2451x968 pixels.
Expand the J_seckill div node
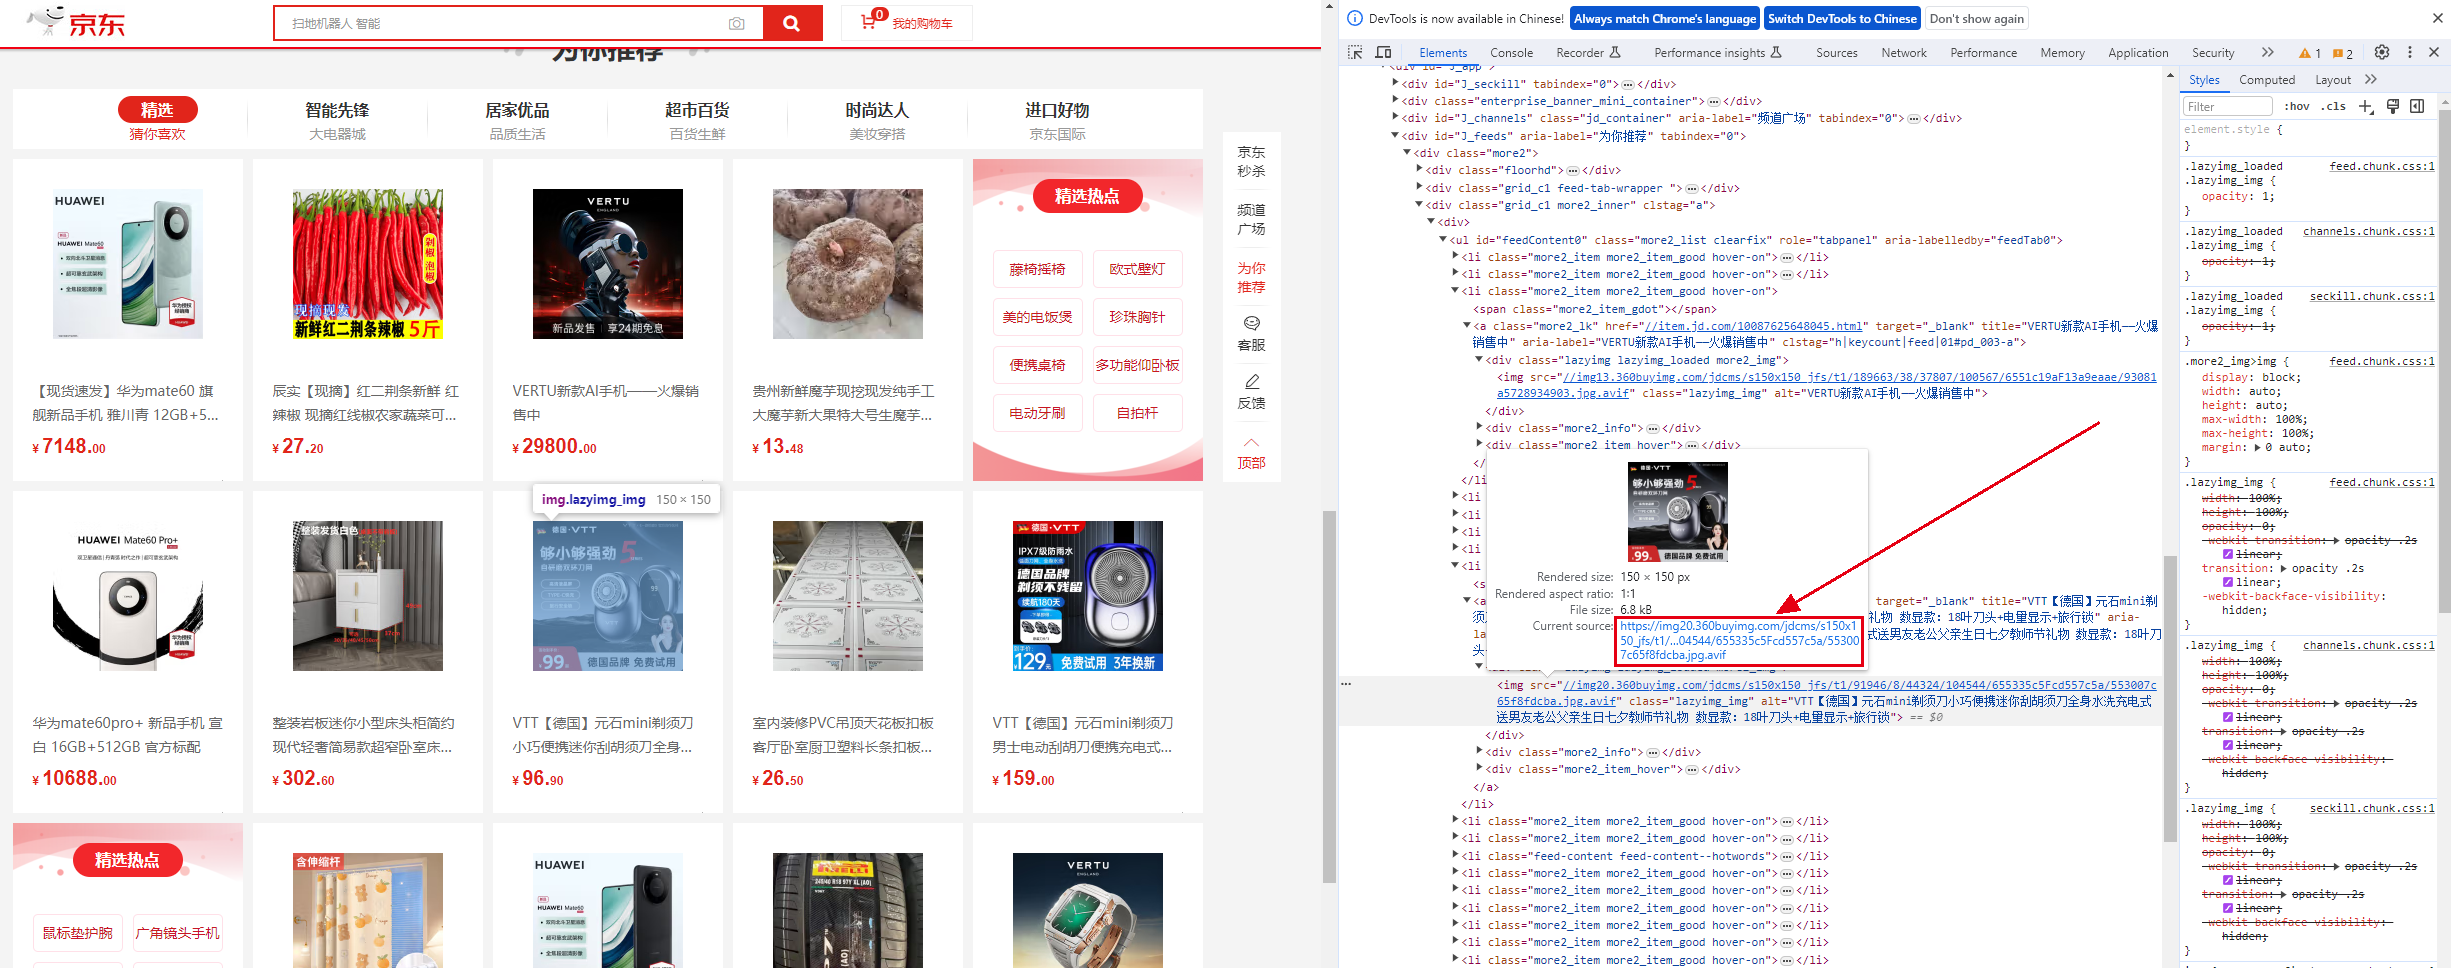tap(1395, 83)
